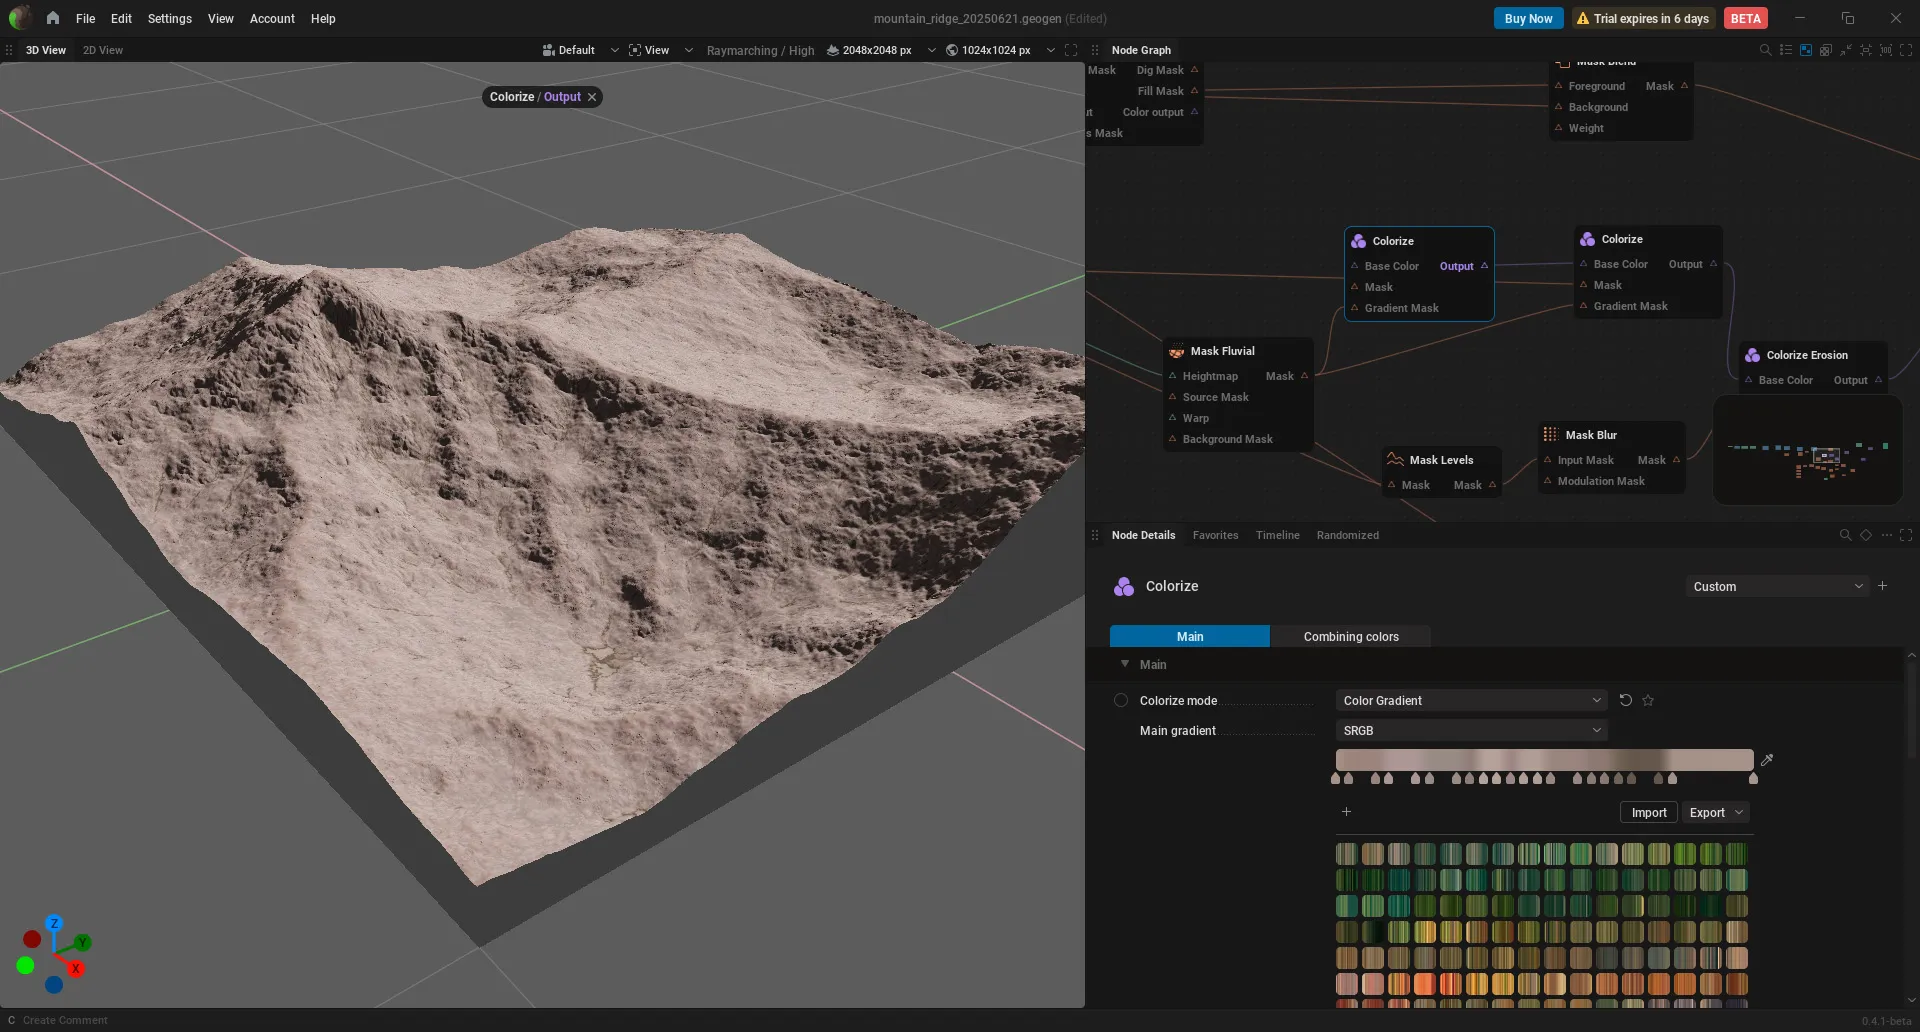The width and height of the screenshot is (1920, 1032).
Task: Open the Color Gradient mode dropdown
Action: click(x=1471, y=700)
